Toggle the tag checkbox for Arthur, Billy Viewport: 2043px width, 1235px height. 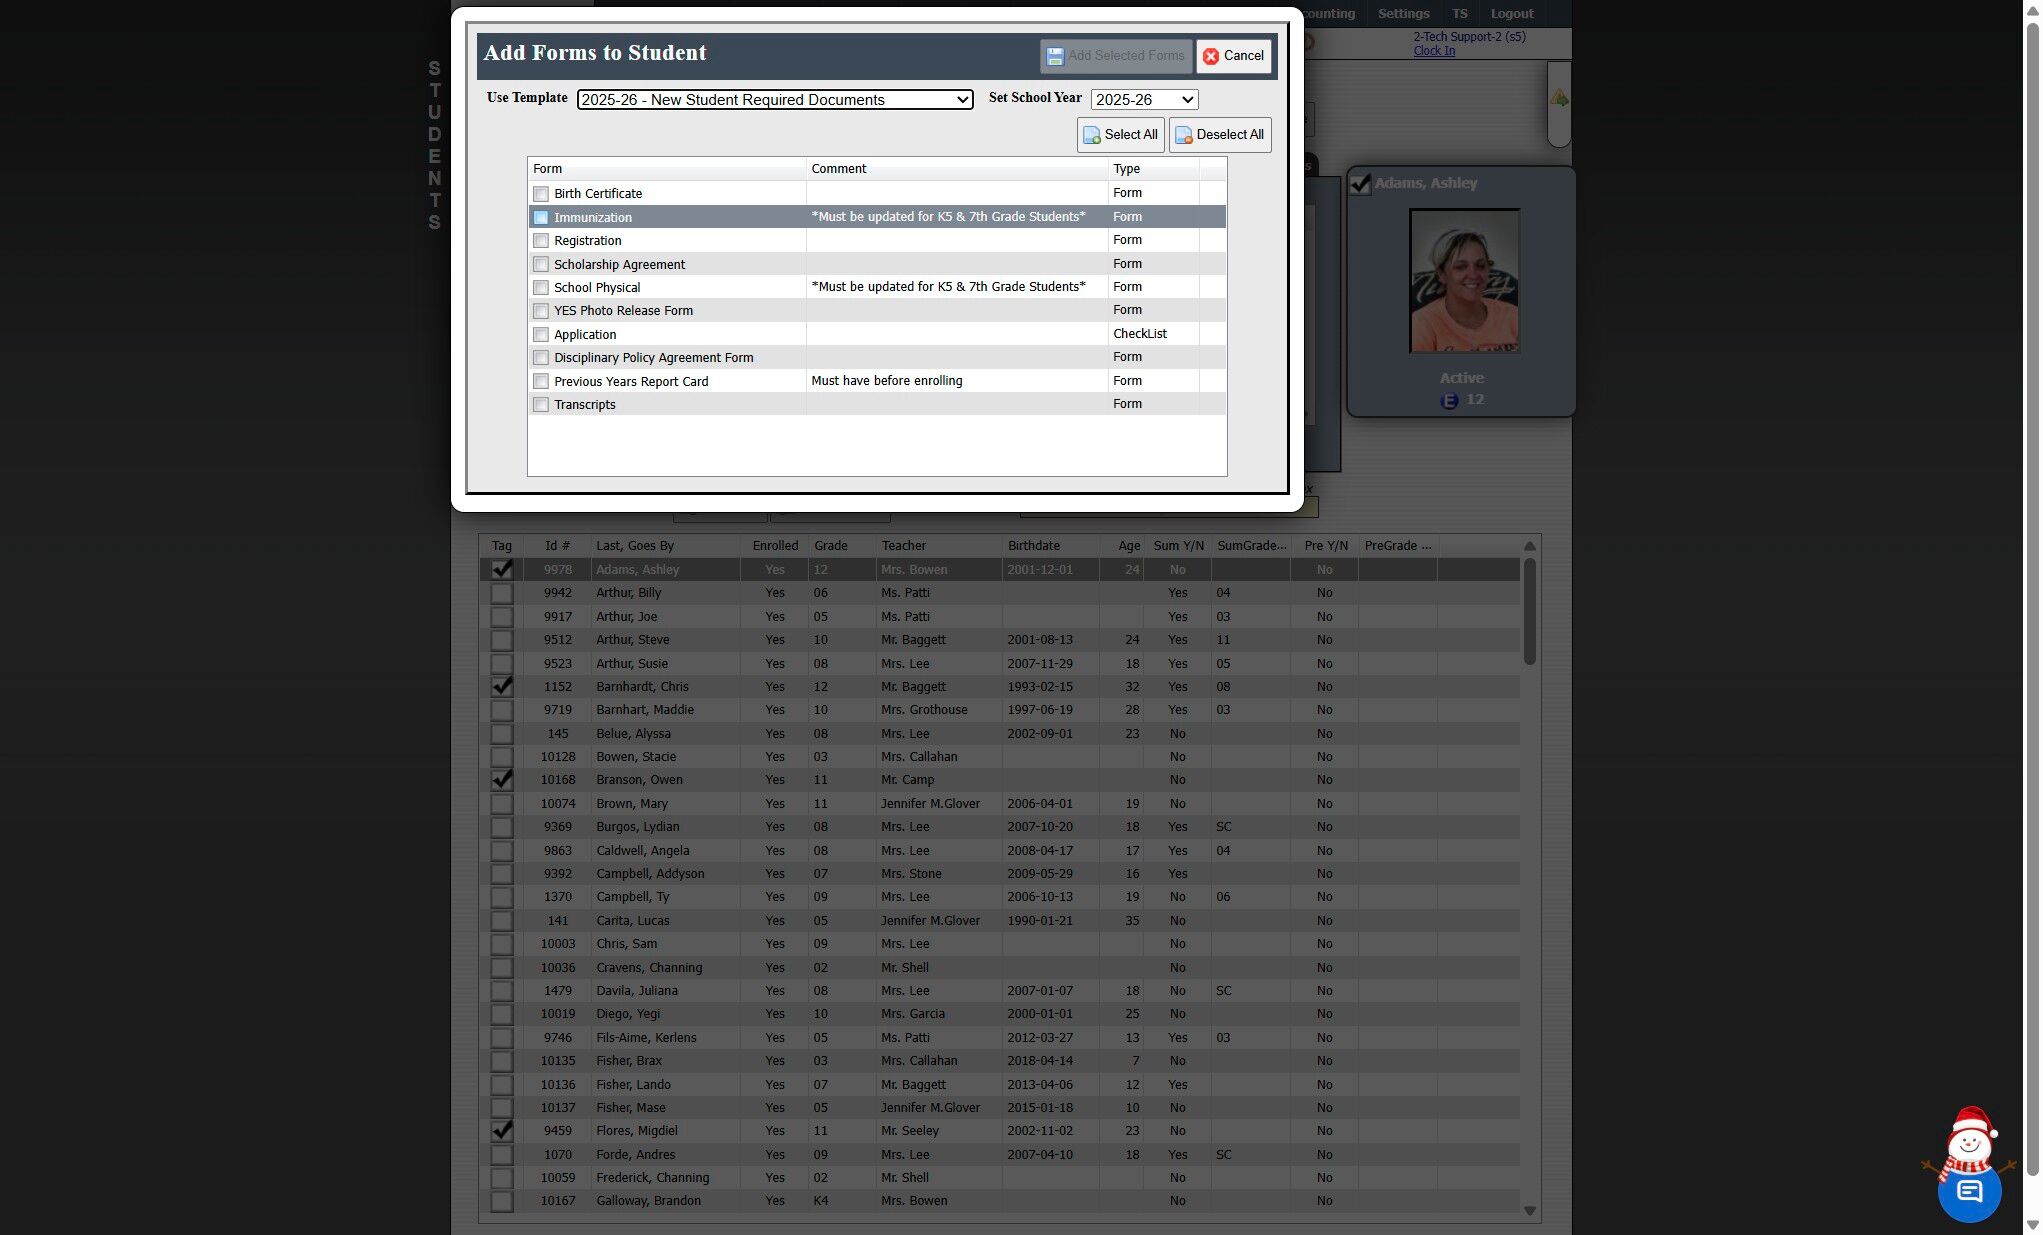click(502, 593)
